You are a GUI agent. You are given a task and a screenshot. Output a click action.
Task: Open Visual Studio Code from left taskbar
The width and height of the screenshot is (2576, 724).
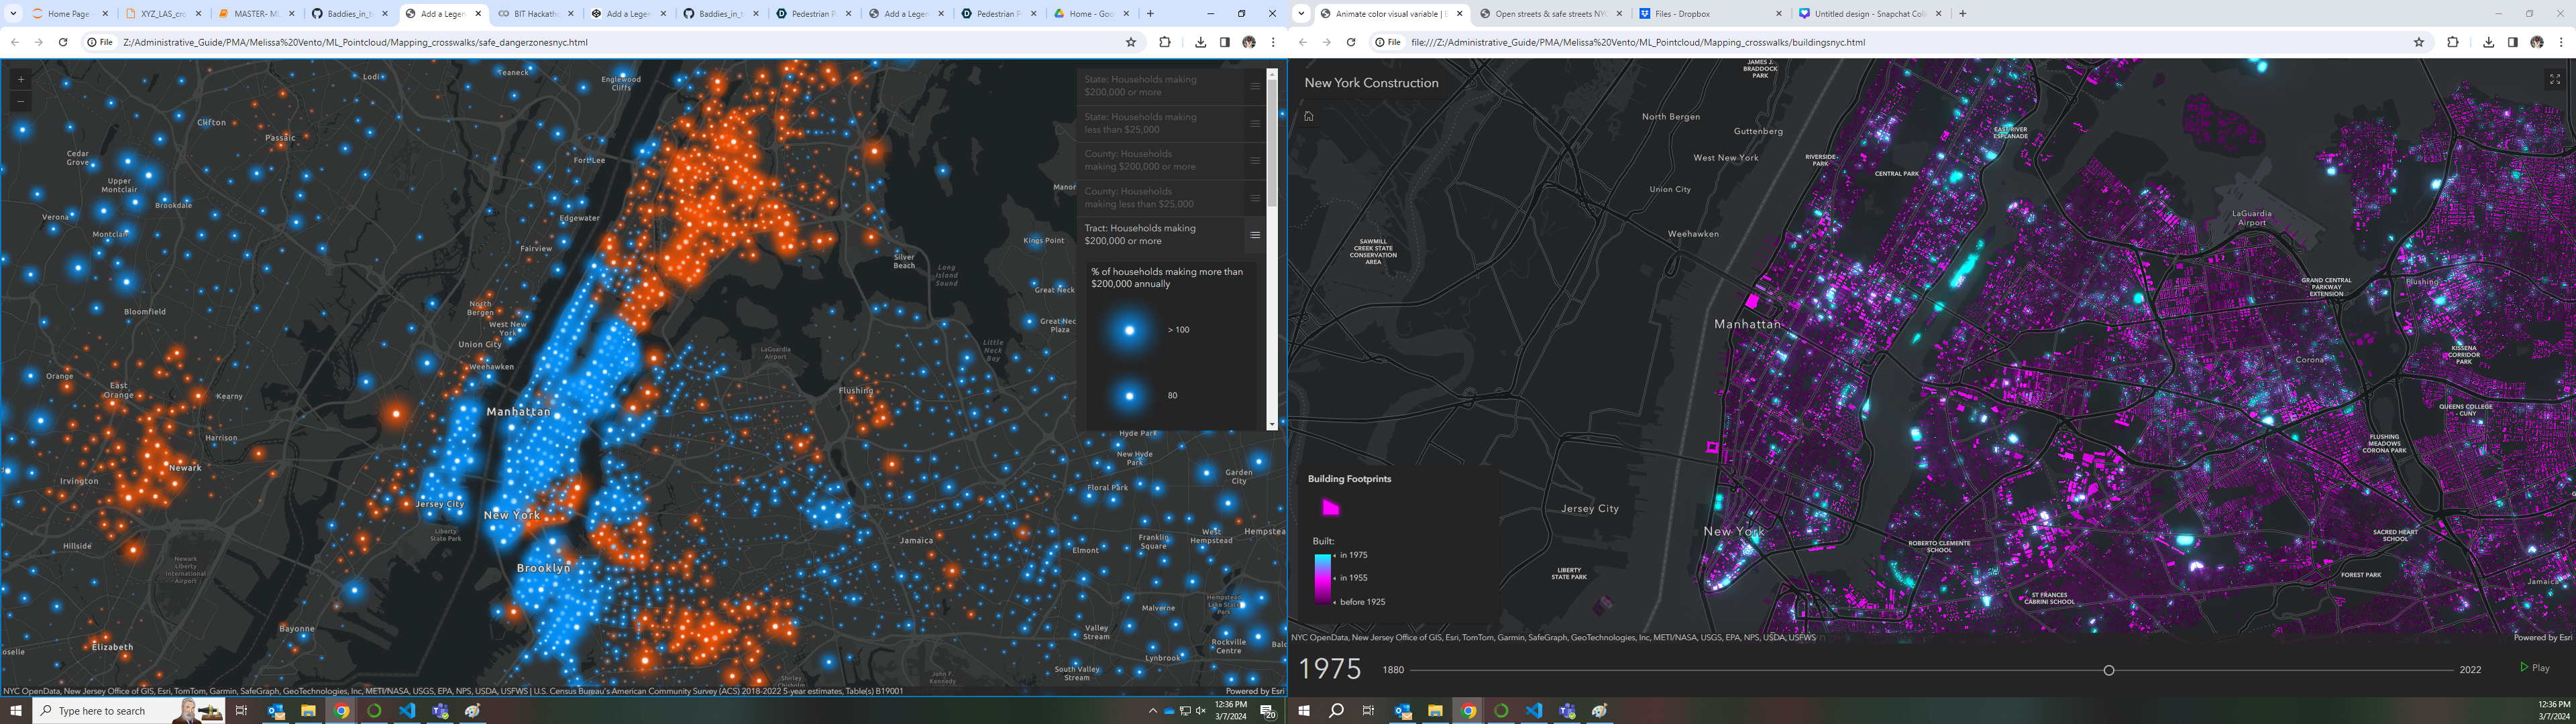point(406,711)
